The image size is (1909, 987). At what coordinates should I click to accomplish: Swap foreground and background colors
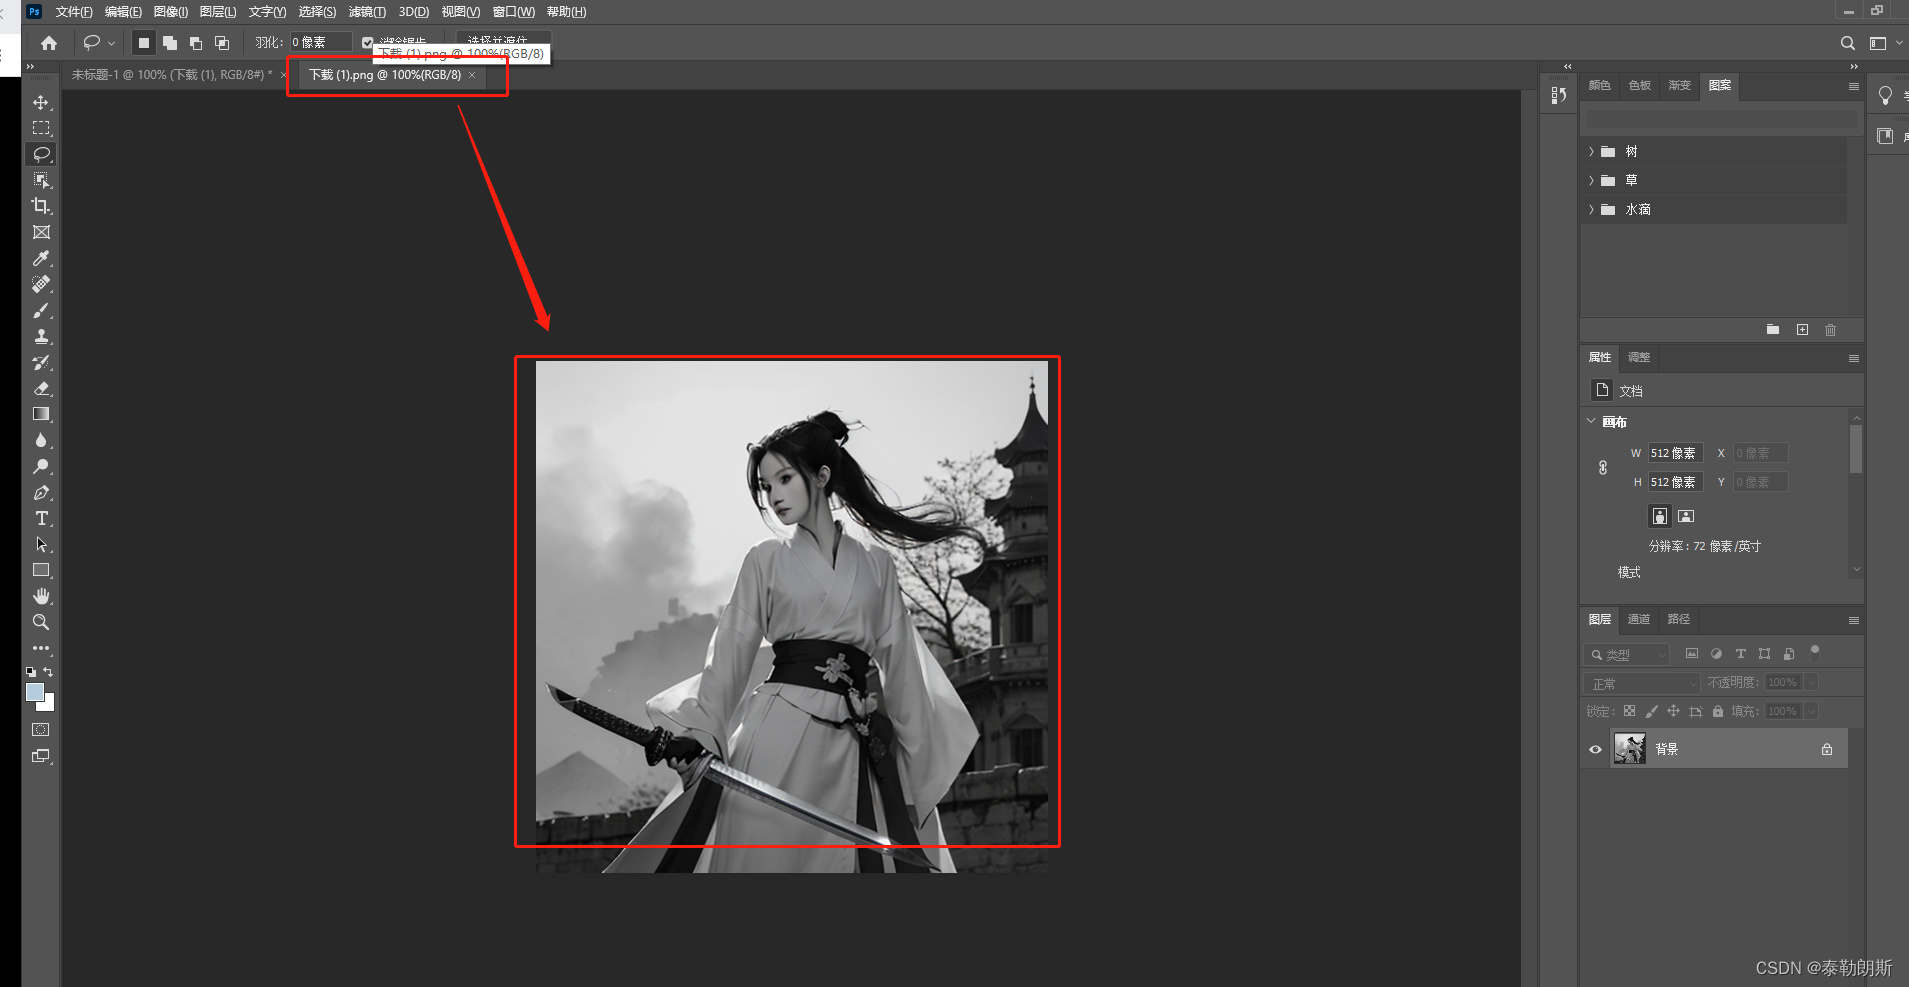[48, 672]
